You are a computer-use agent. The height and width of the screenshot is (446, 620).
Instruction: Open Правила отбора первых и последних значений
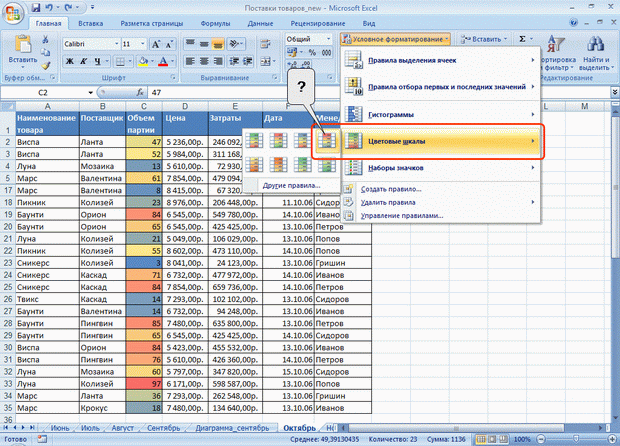pyautogui.click(x=440, y=87)
